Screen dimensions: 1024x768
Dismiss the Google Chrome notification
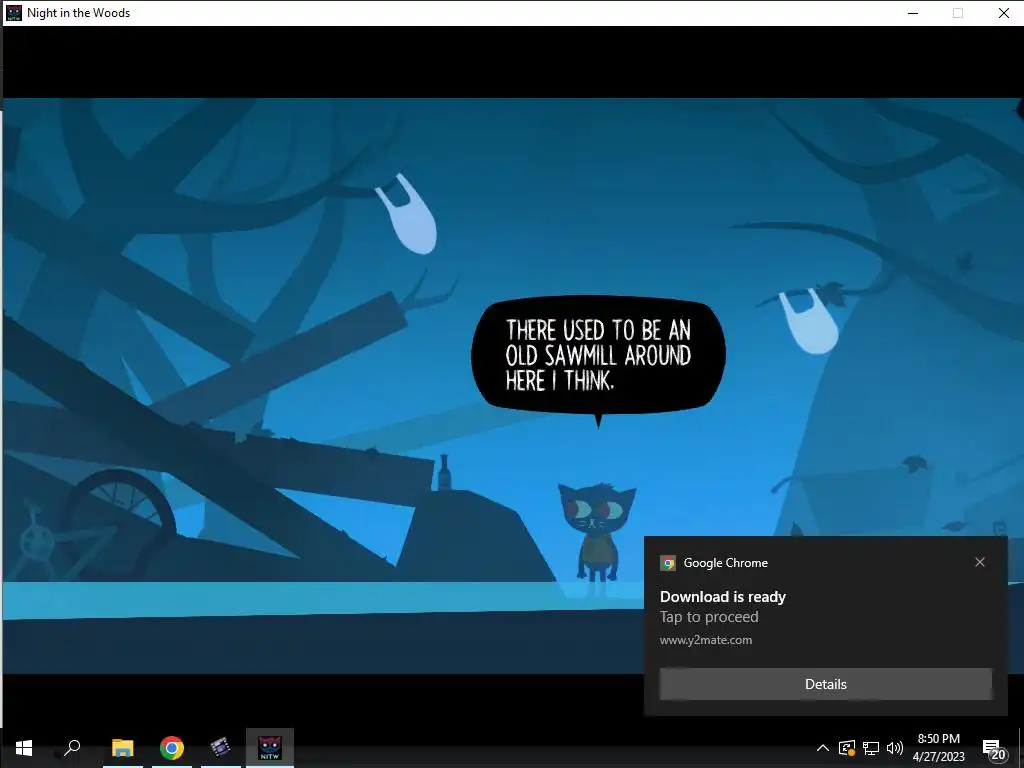coord(980,562)
